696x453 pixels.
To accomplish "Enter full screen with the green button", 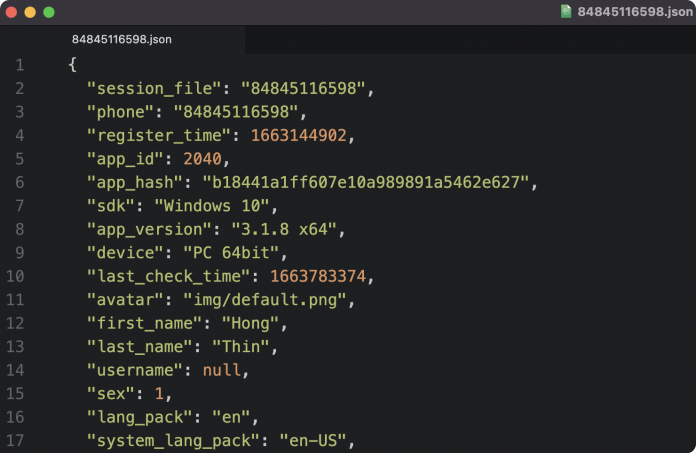I will pyautogui.click(x=49, y=12).
